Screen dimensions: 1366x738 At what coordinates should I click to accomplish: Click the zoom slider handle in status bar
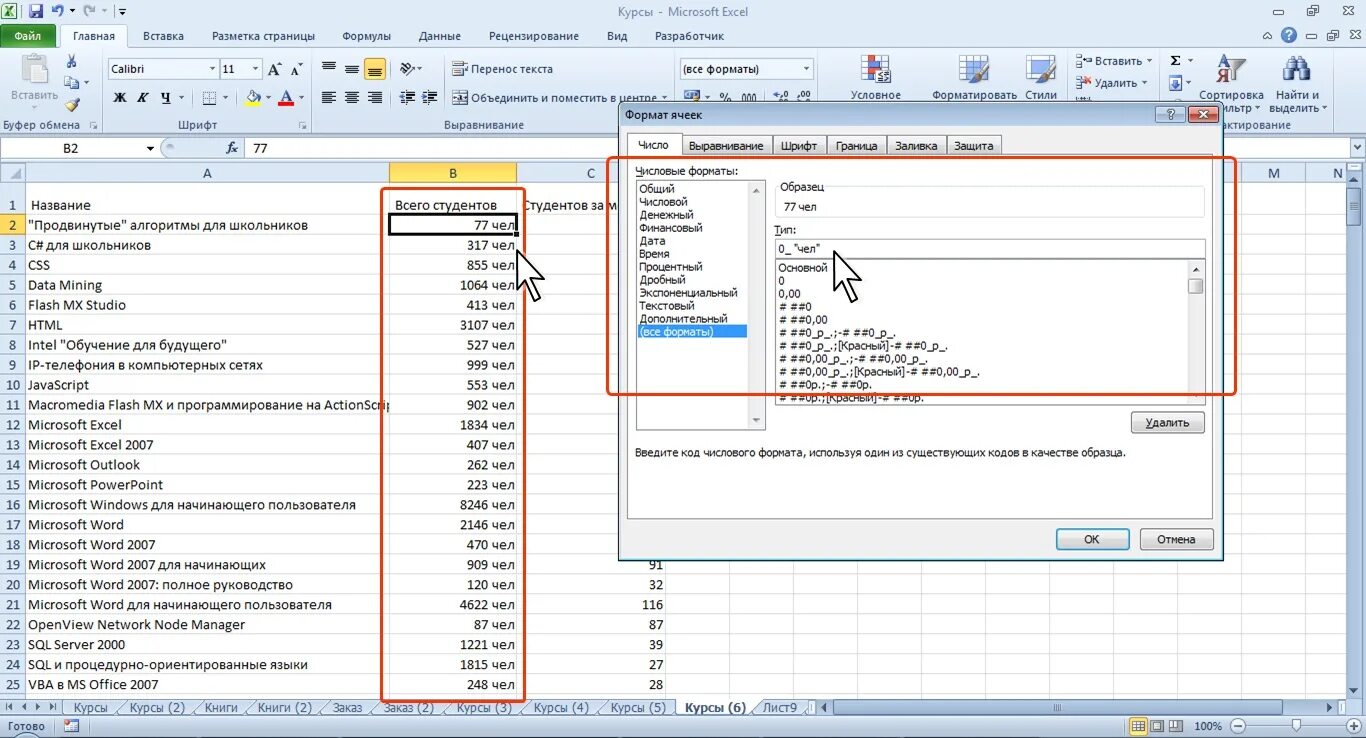pos(1296,725)
